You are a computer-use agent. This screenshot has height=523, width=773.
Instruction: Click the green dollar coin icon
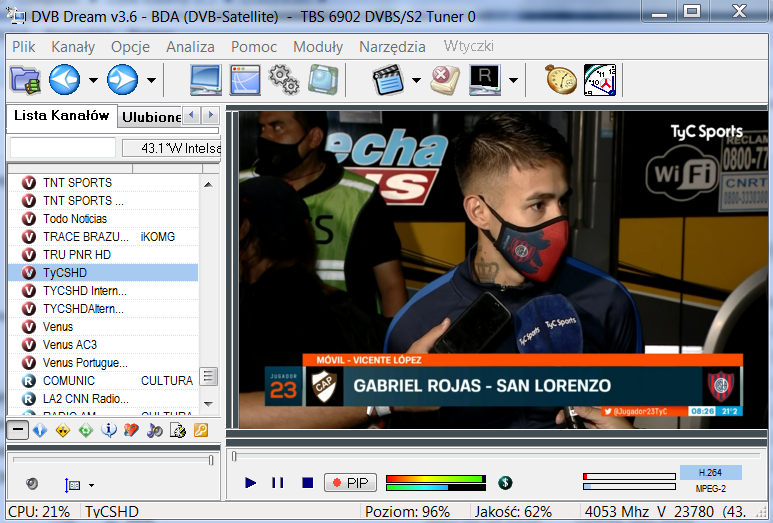click(505, 483)
